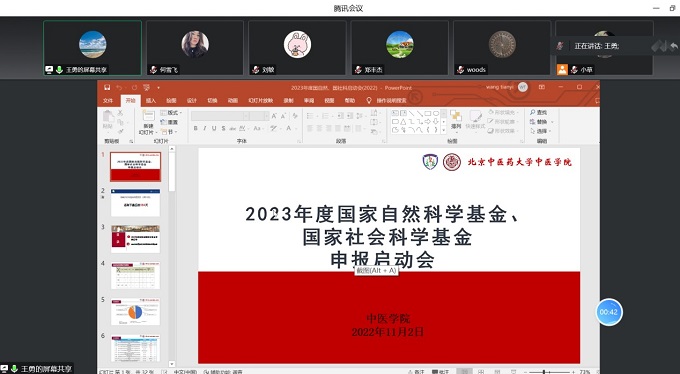This screenshot has height=374, width=680.
Task: Click the lightbulb Tell Me search icon
Action: coord(369,100)
